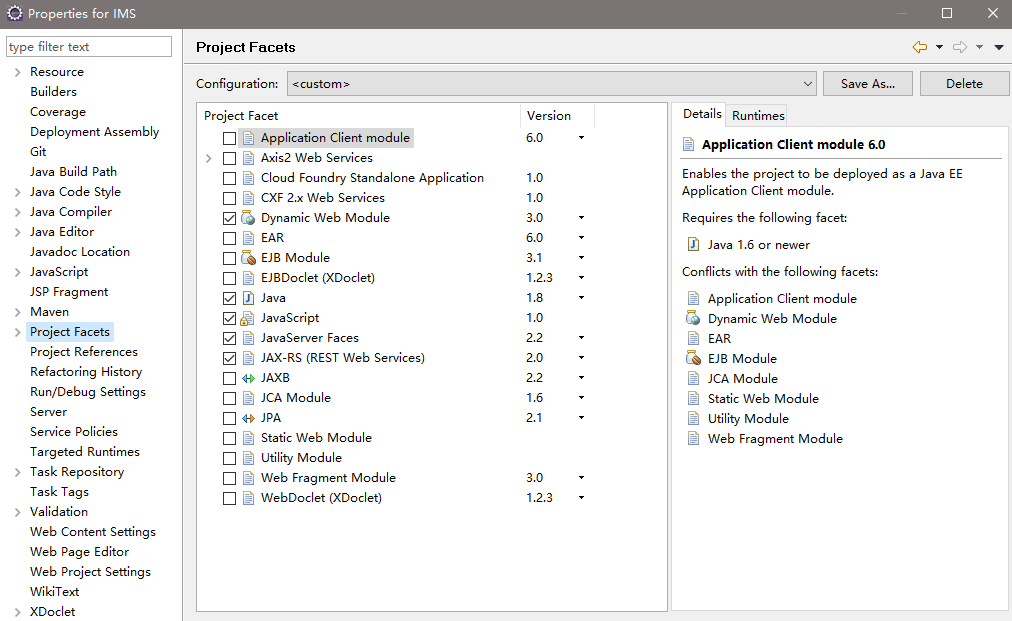Uncheck the Java facet checkbox
Viewport: 1012px width, 621px height.
[229, 298]
